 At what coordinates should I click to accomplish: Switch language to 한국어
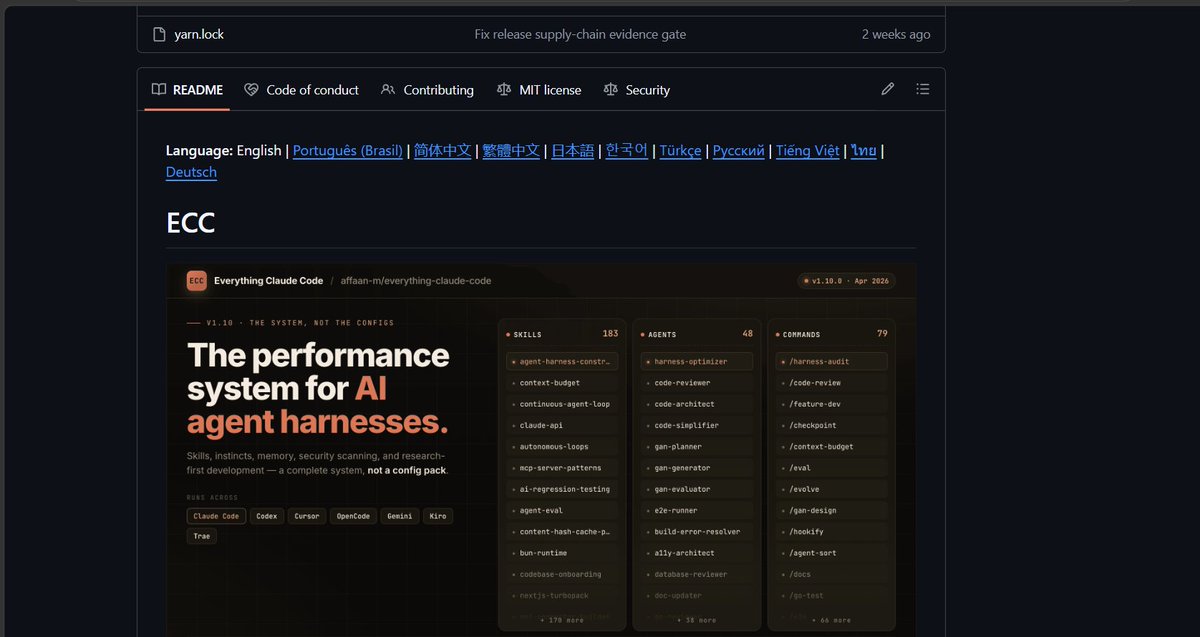627,151
